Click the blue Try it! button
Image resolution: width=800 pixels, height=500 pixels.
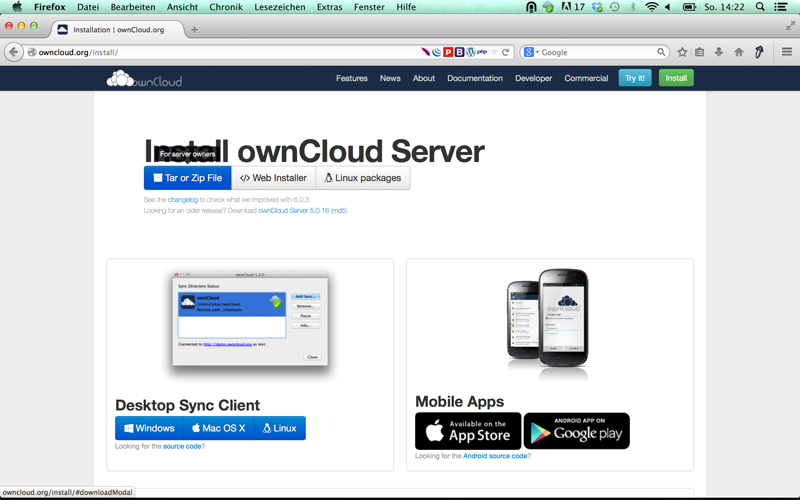coord(635,78)
